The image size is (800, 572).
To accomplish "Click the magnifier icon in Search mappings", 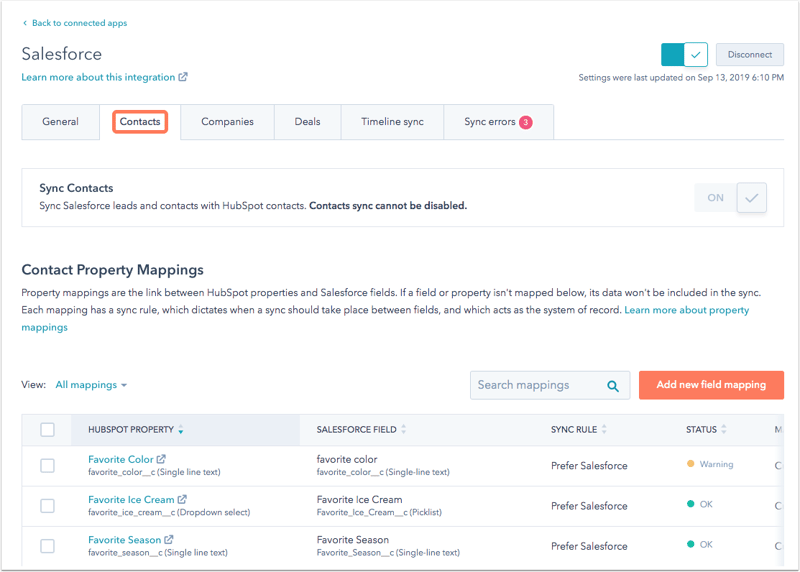I will click(613, 386).
